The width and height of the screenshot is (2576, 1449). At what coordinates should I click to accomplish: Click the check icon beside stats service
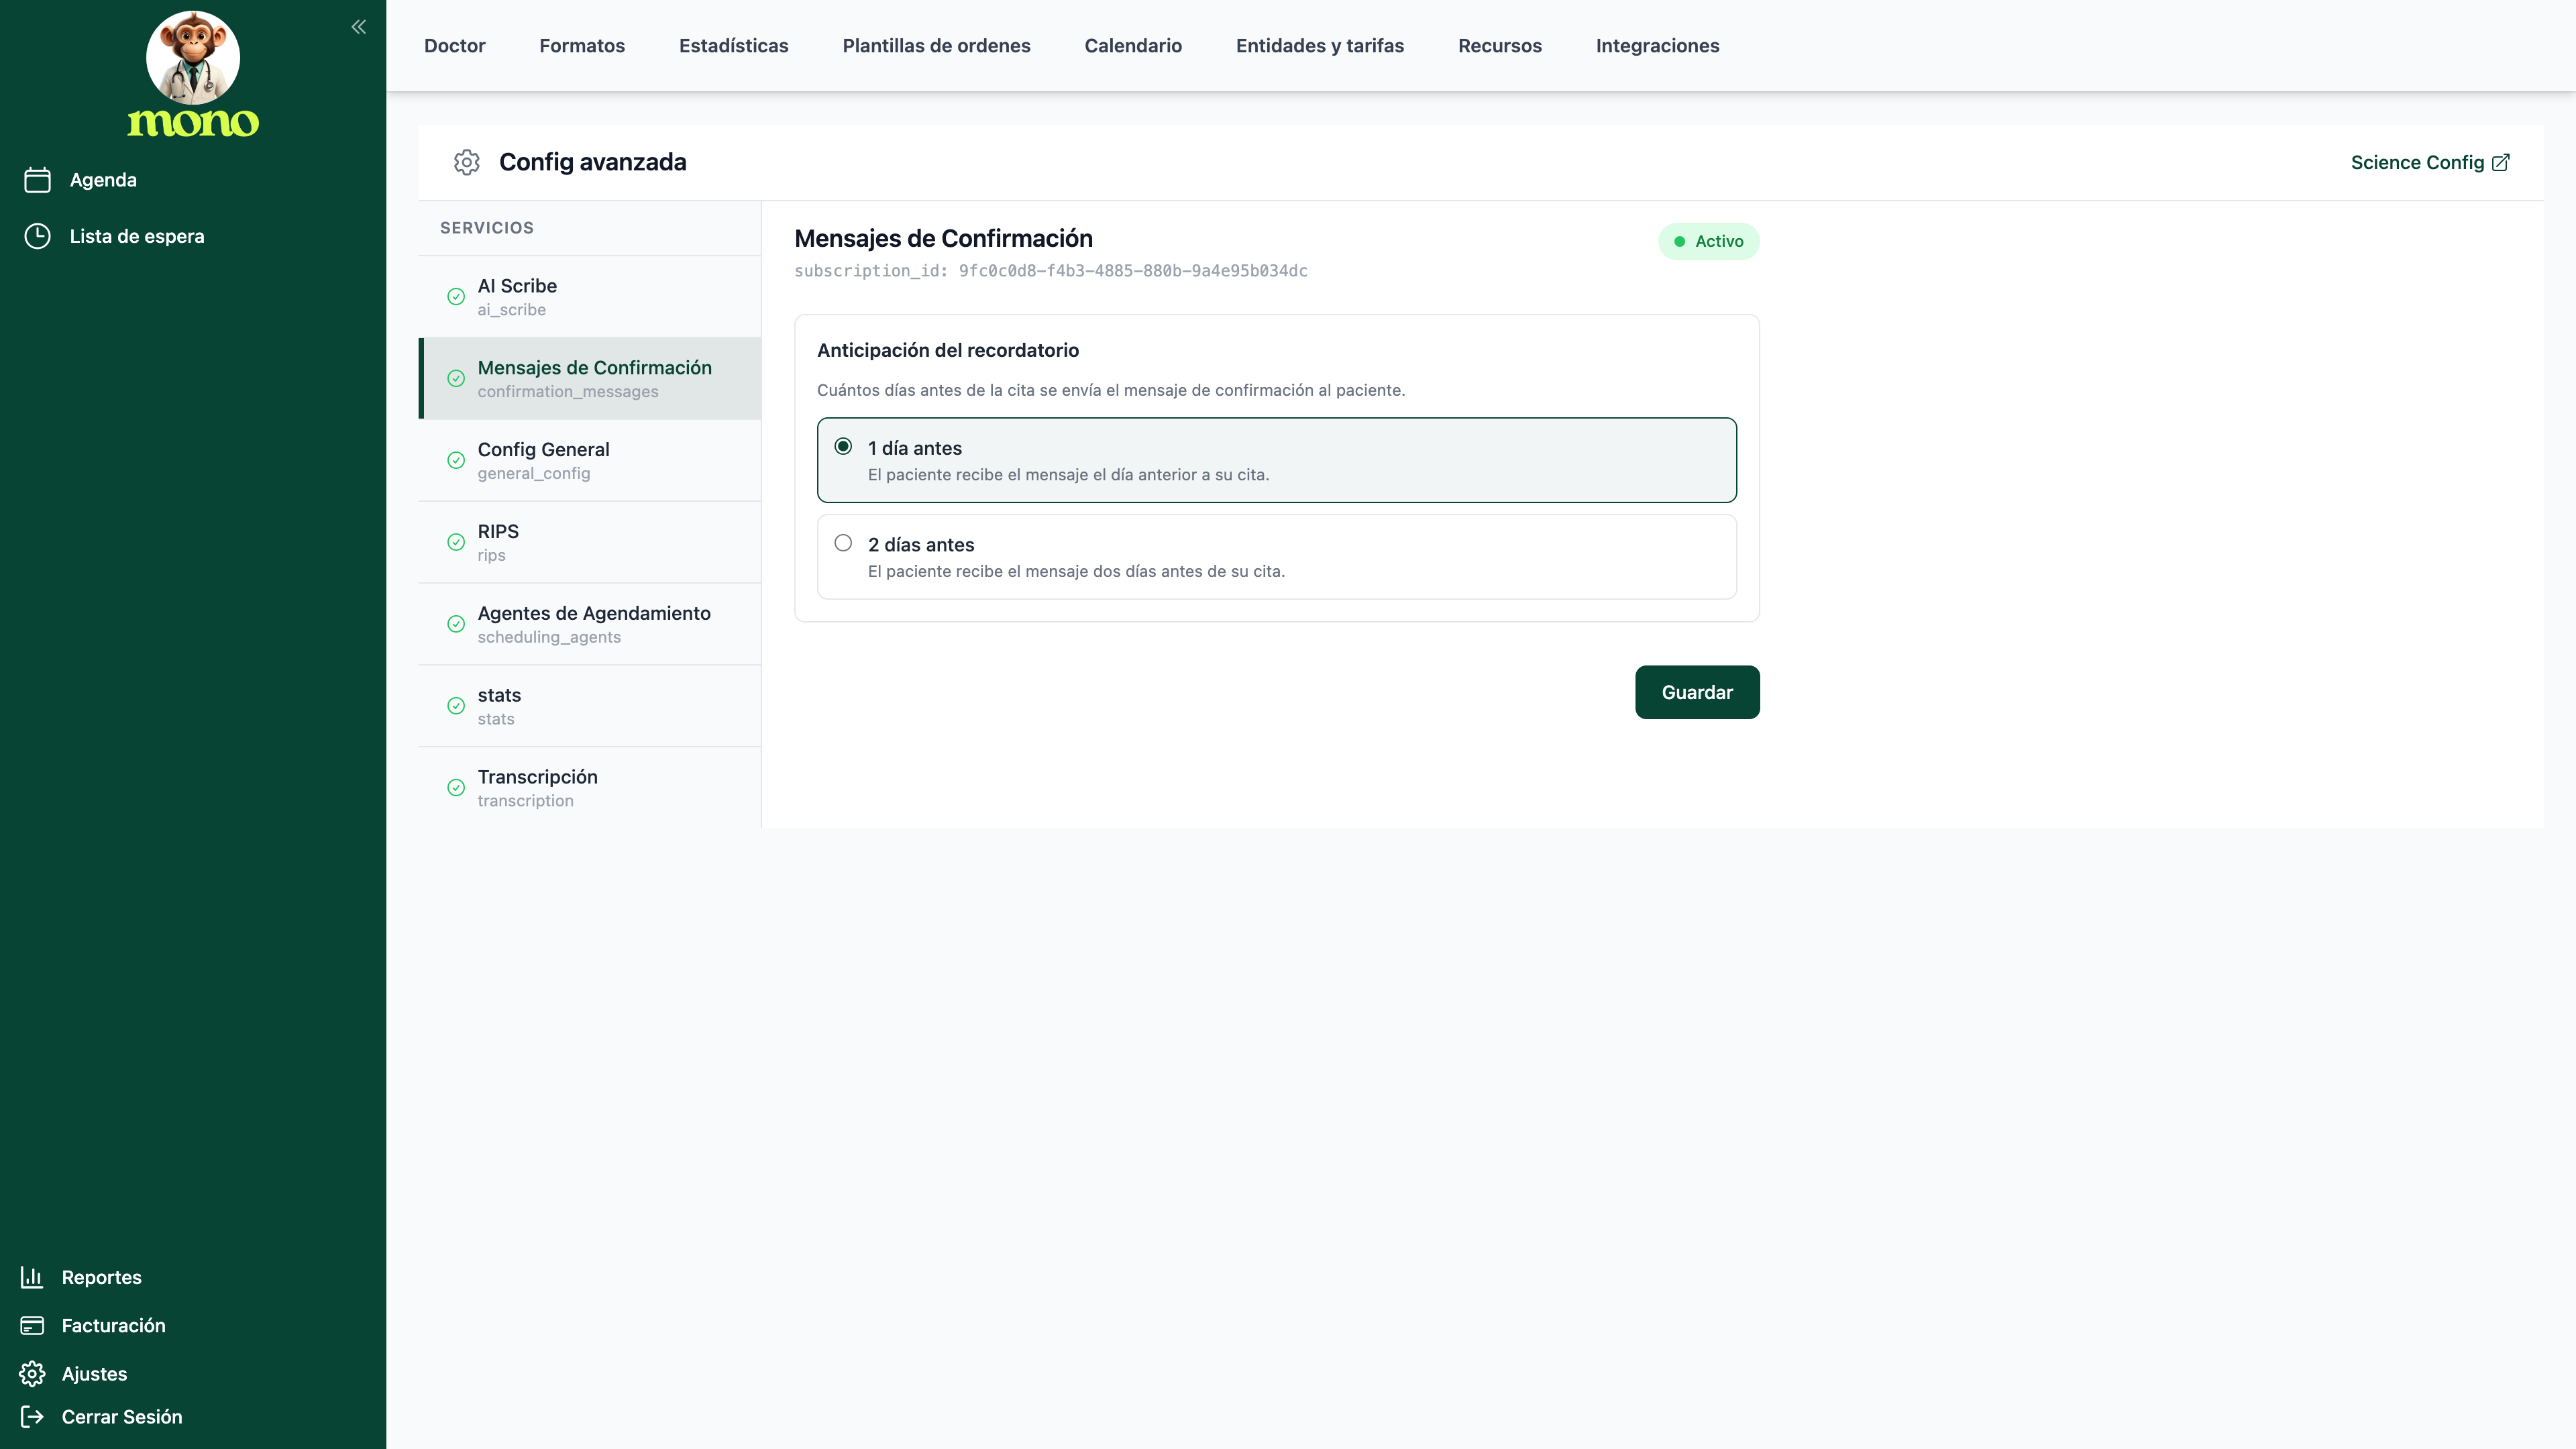[456, 706]
